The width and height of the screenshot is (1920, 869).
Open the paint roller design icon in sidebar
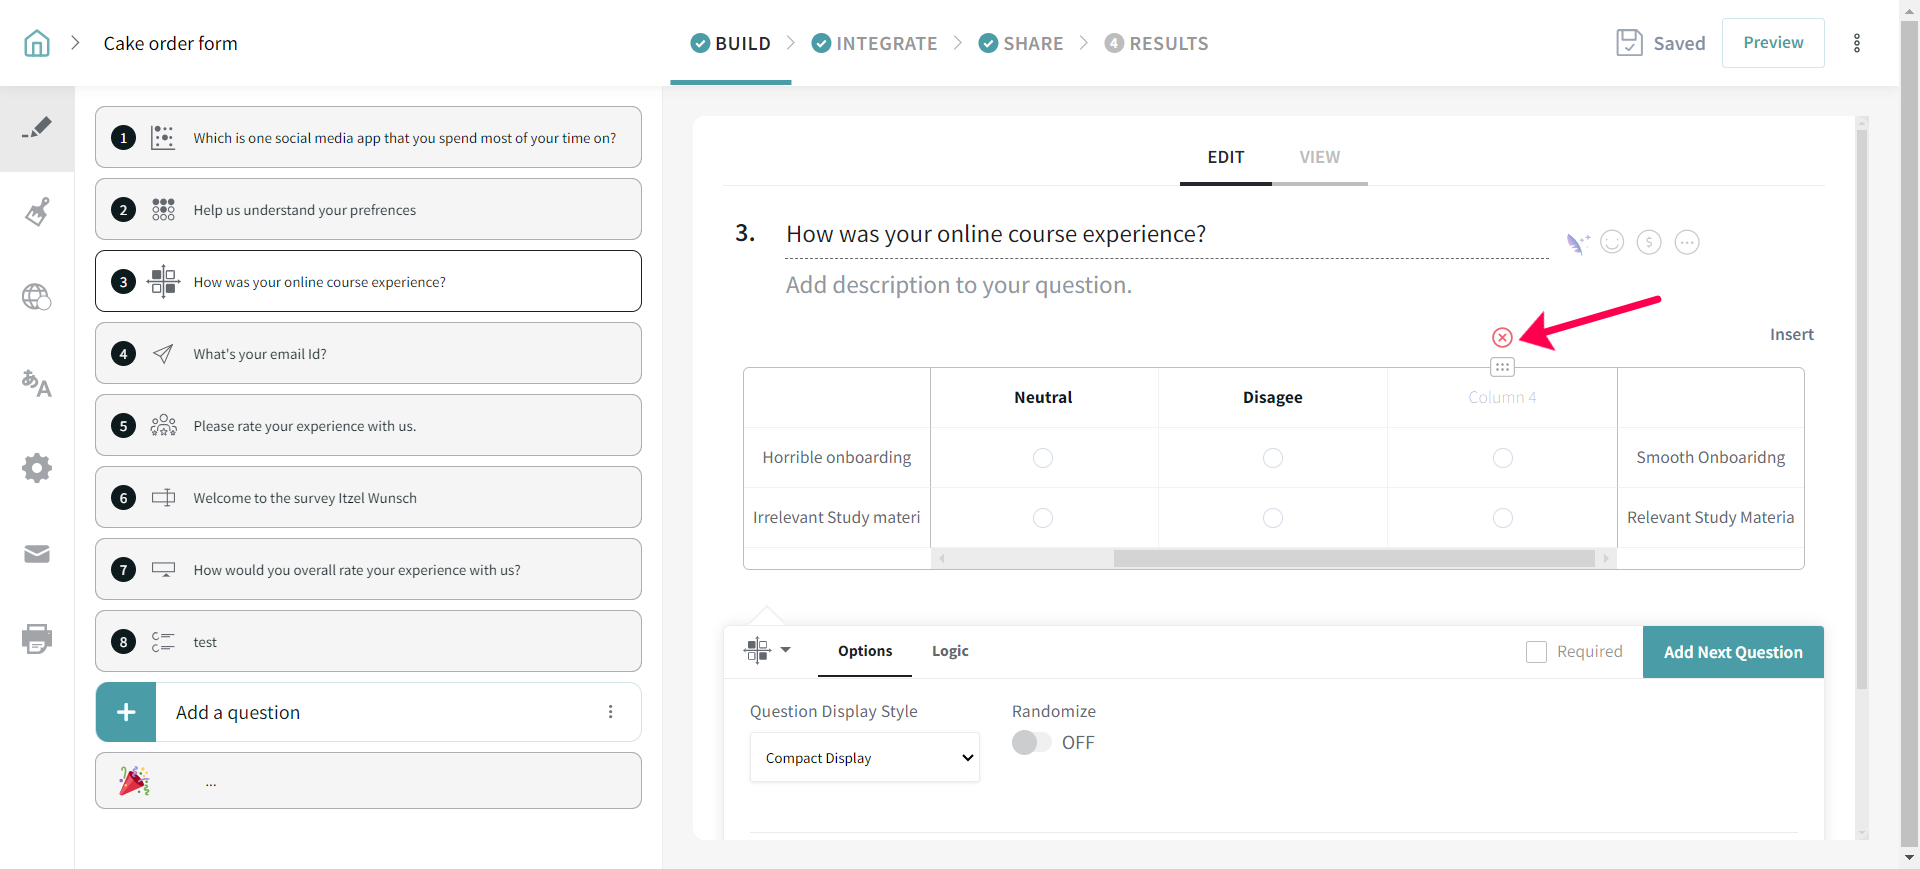pyautogui.click(x=37, y=212)
